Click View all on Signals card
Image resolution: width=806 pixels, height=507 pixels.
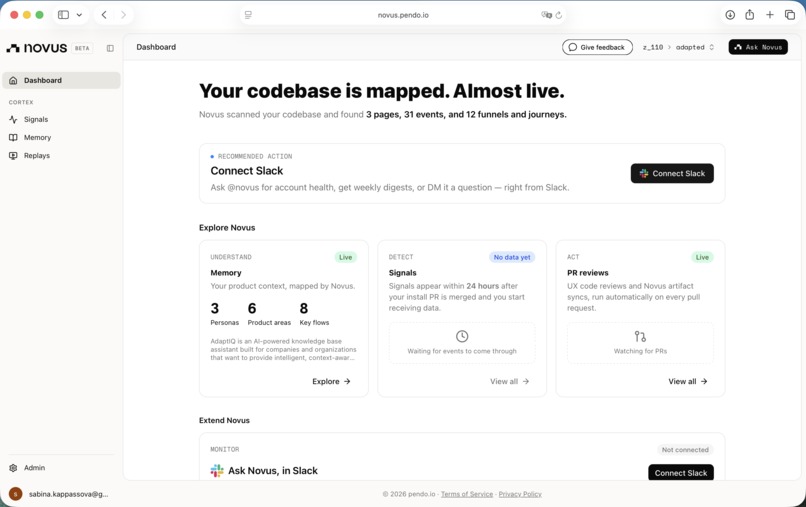509,381
